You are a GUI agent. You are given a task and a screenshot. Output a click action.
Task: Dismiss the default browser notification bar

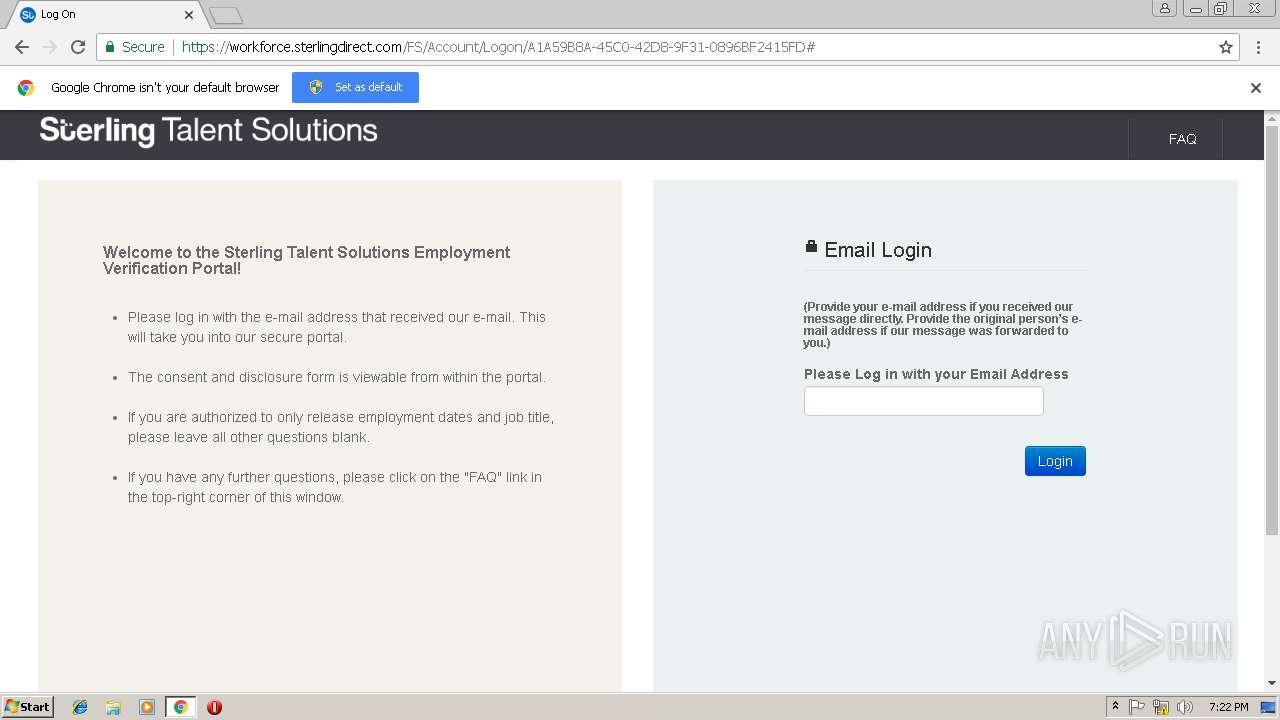(1256, 88)
